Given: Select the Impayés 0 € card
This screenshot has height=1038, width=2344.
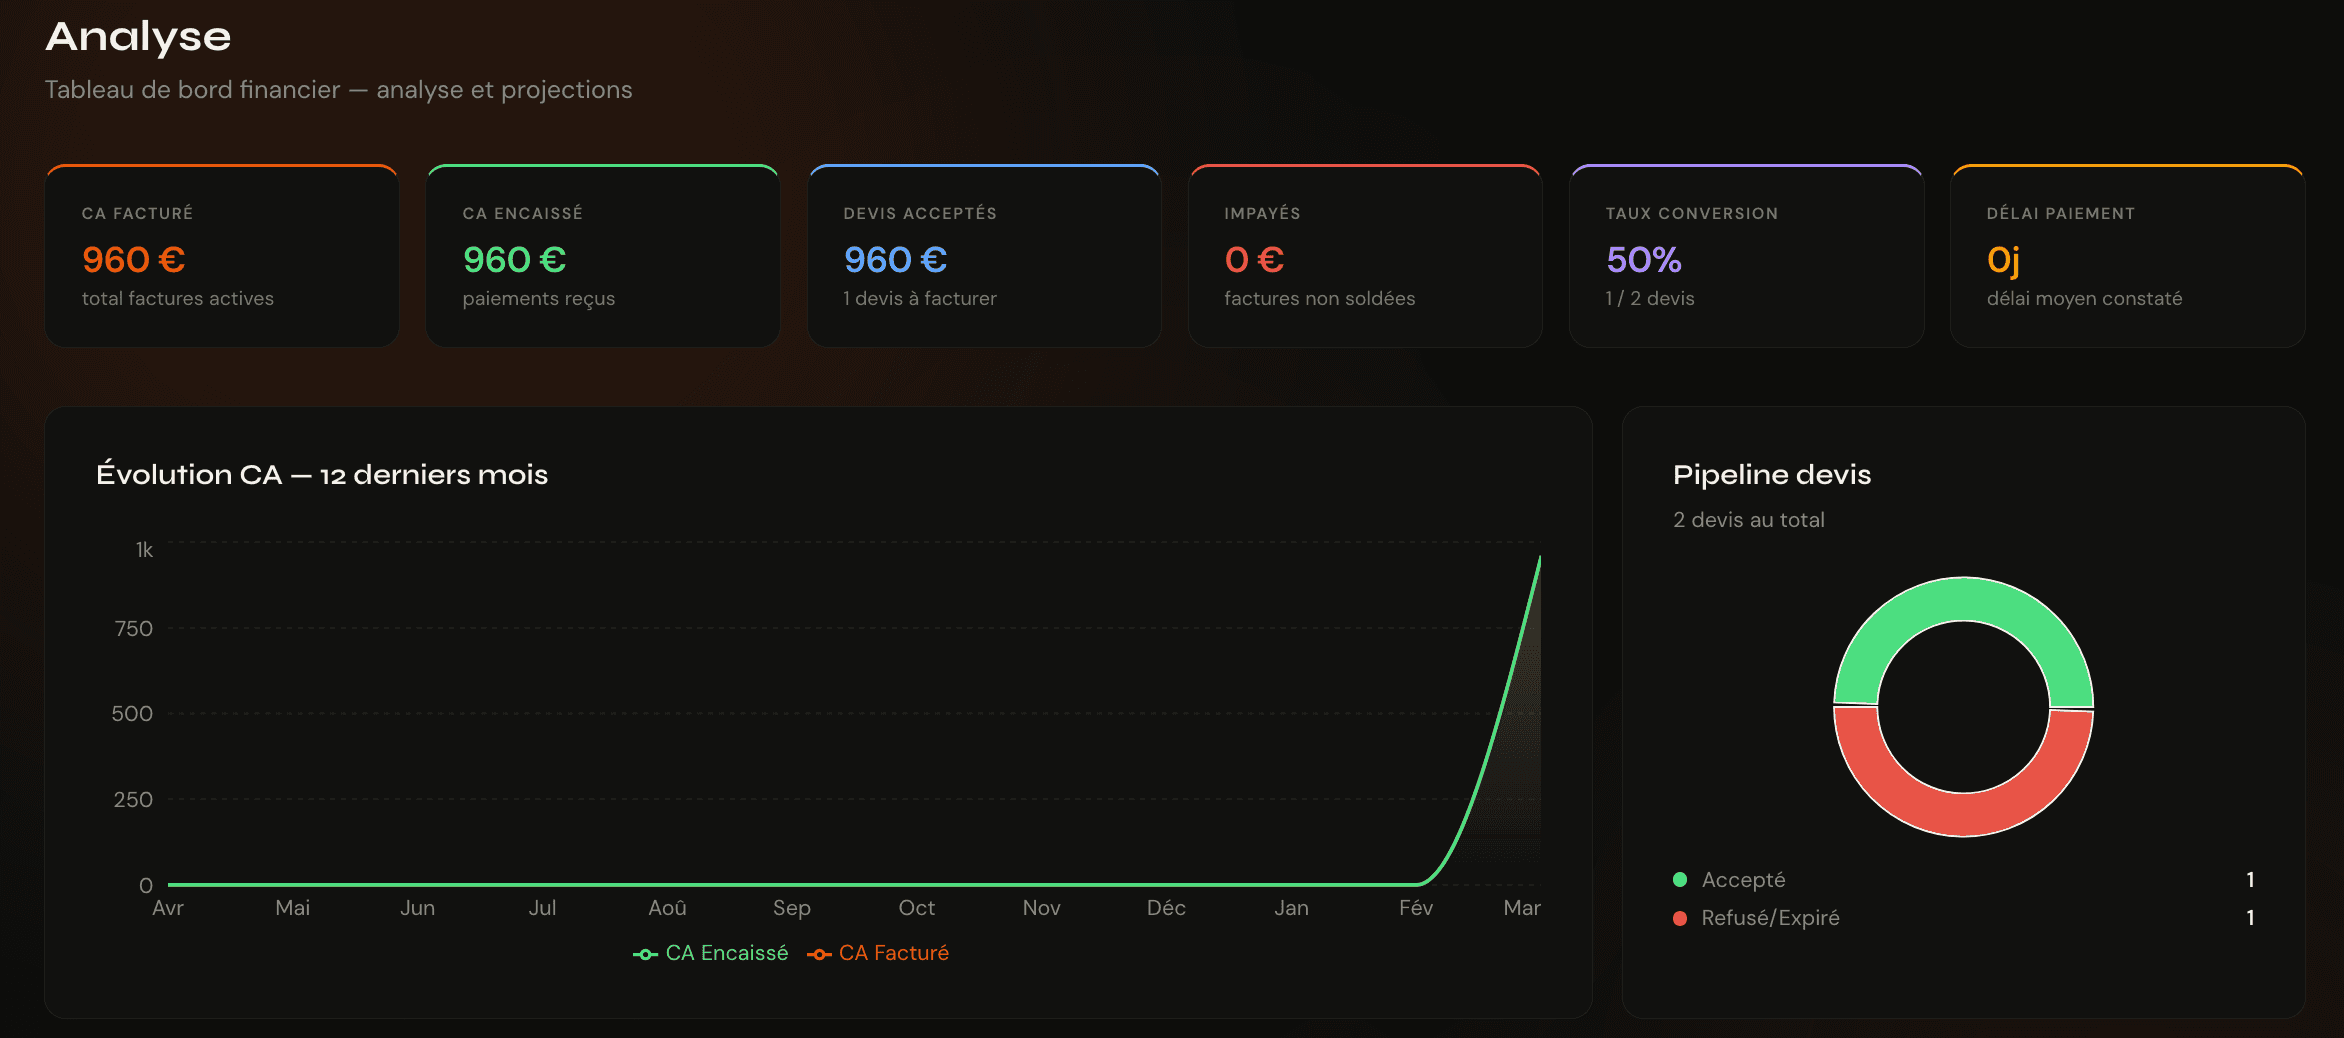Looking at the screenshot, I should click(1365, 256).
